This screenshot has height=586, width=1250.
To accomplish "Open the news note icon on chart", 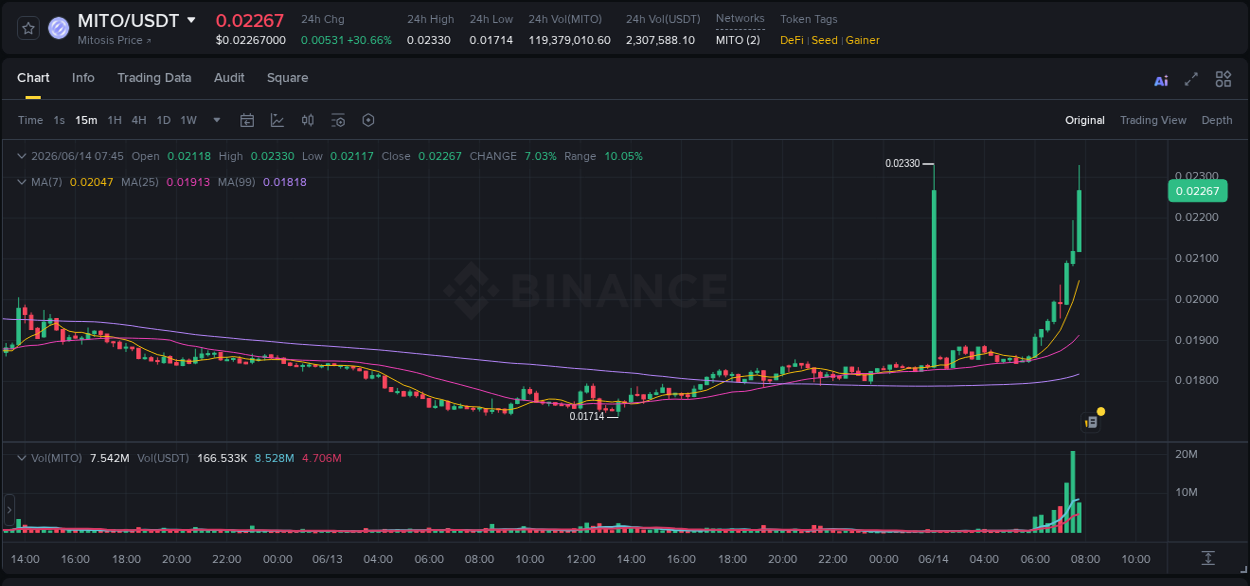I will tap(1092, 422).
